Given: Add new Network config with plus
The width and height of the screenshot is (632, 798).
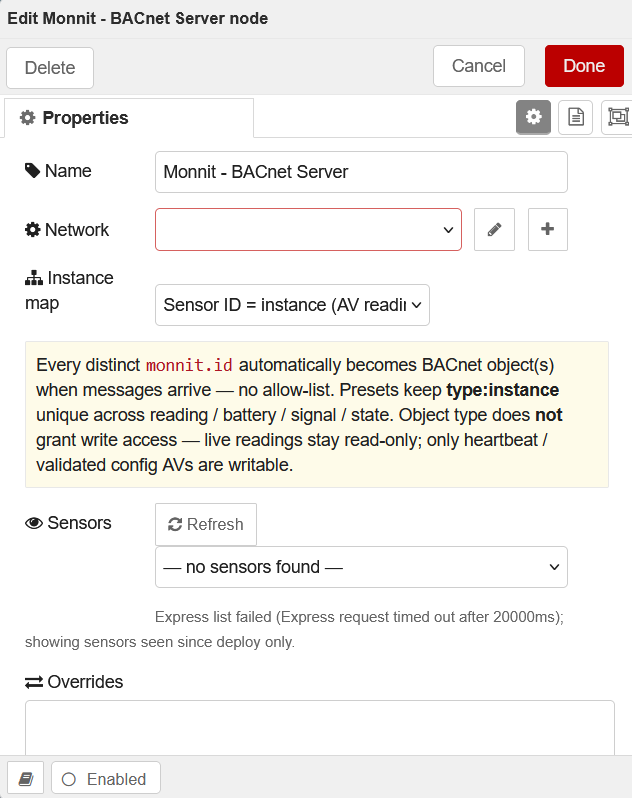Looking at the screenshot, I should pyautogui.click(x=548, y=230).
